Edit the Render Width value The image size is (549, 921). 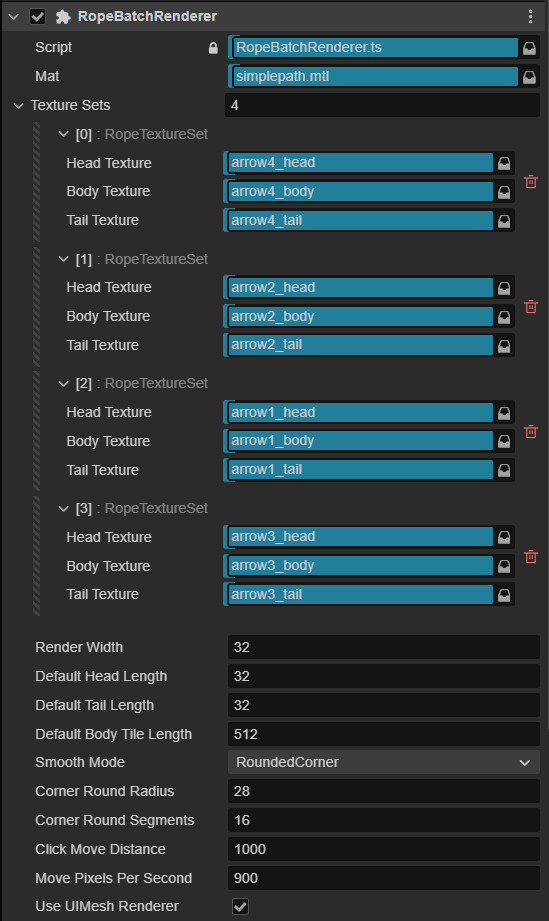click(x=383, y=647)
